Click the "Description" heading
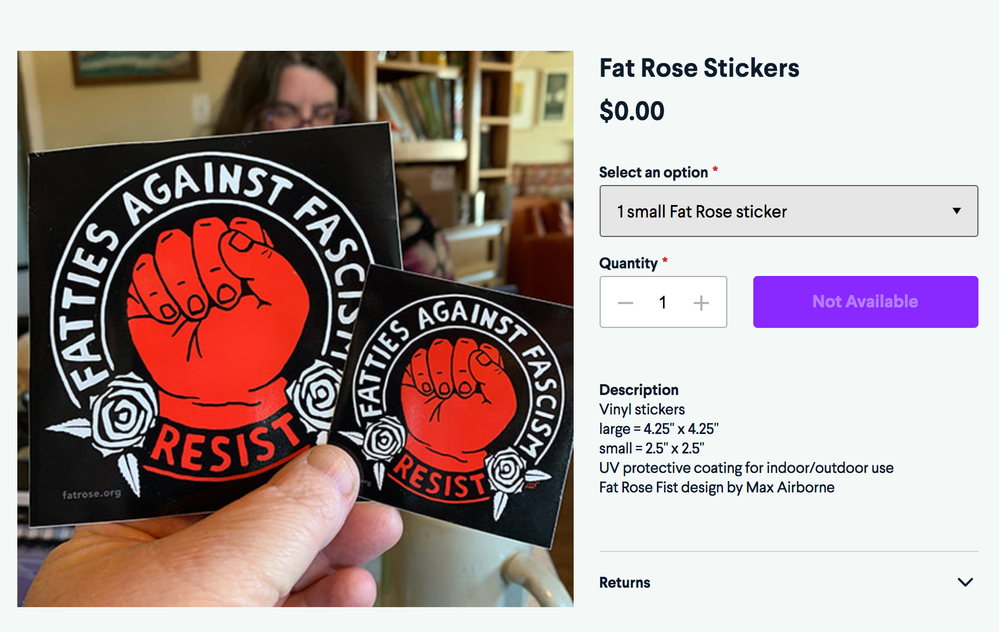 pos(639,390)
